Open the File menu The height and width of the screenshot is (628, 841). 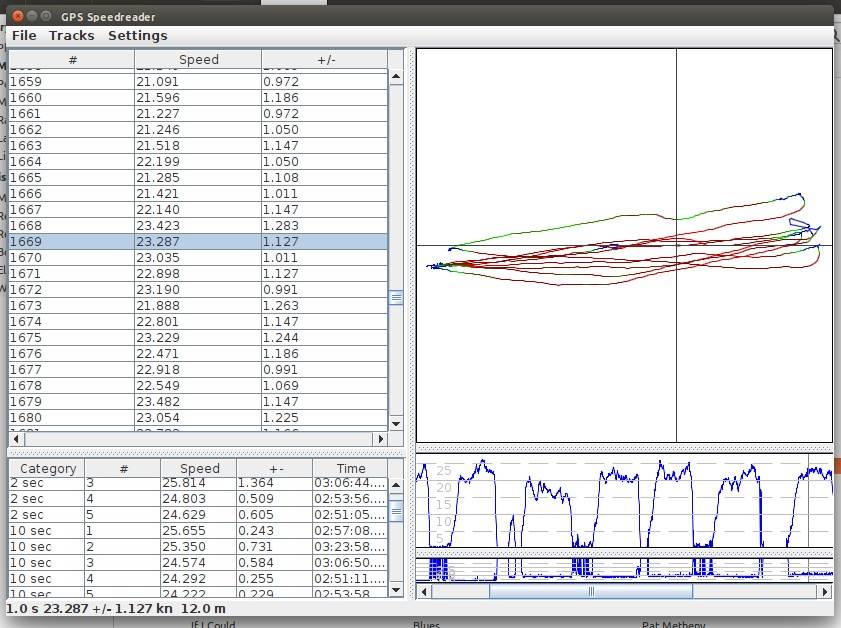pos(24,35)
